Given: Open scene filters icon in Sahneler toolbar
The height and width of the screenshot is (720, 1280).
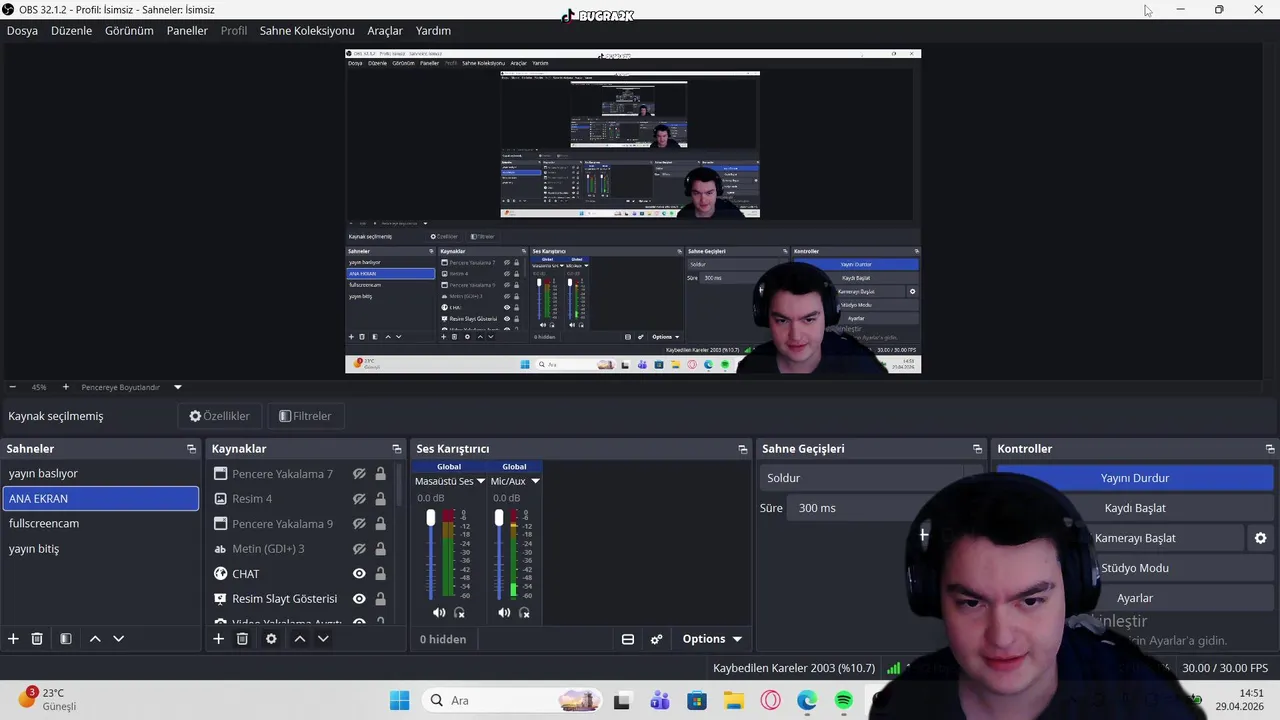Looking at the screenshot, I should coord(66,639).
